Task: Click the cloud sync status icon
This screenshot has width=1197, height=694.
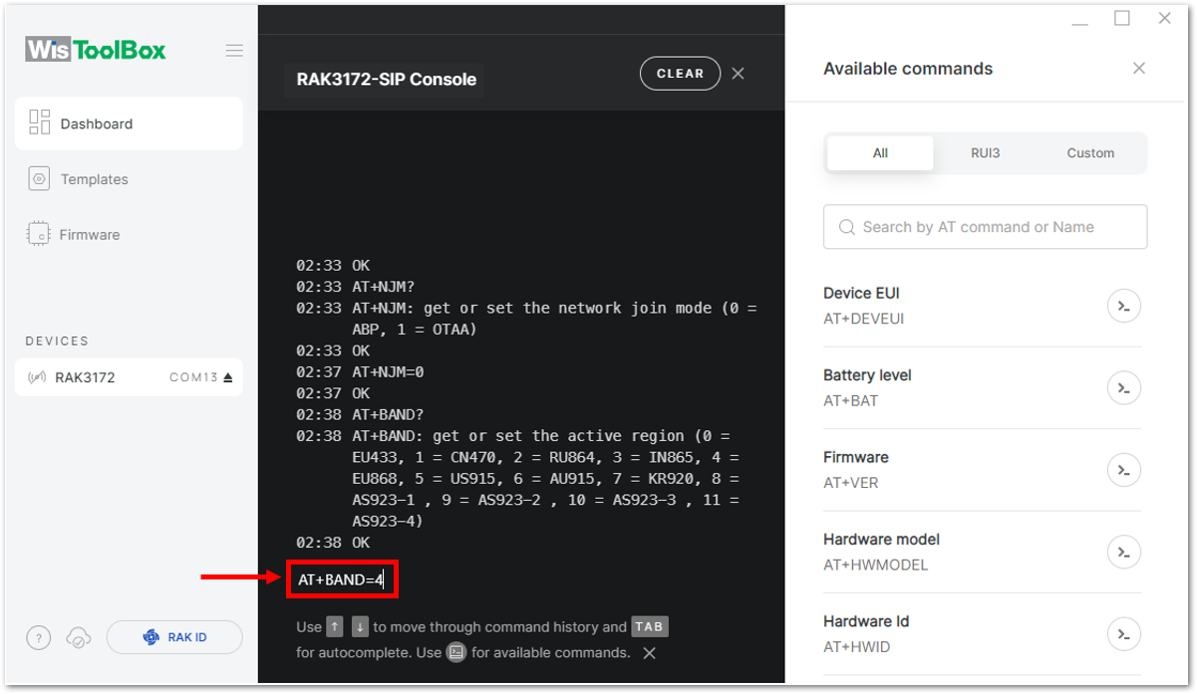Action: click(x=79, y=638)
